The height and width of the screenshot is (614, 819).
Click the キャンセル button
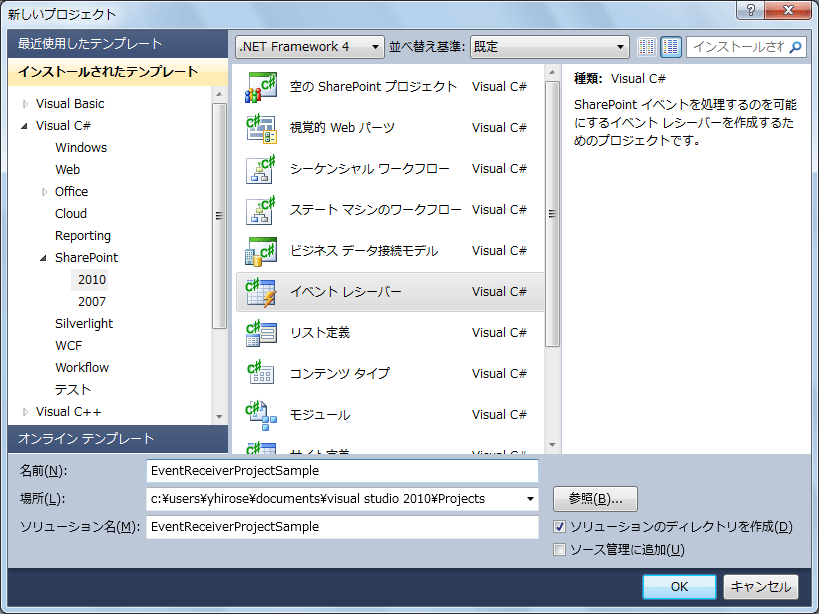tap(761, 587)
